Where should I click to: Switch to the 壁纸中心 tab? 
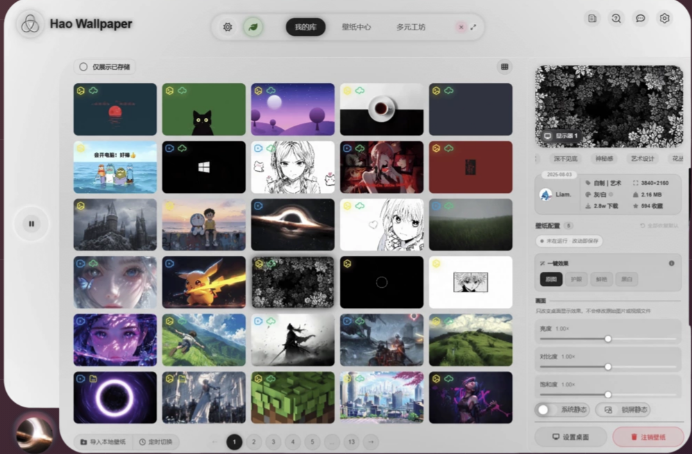tap(356, 27)
